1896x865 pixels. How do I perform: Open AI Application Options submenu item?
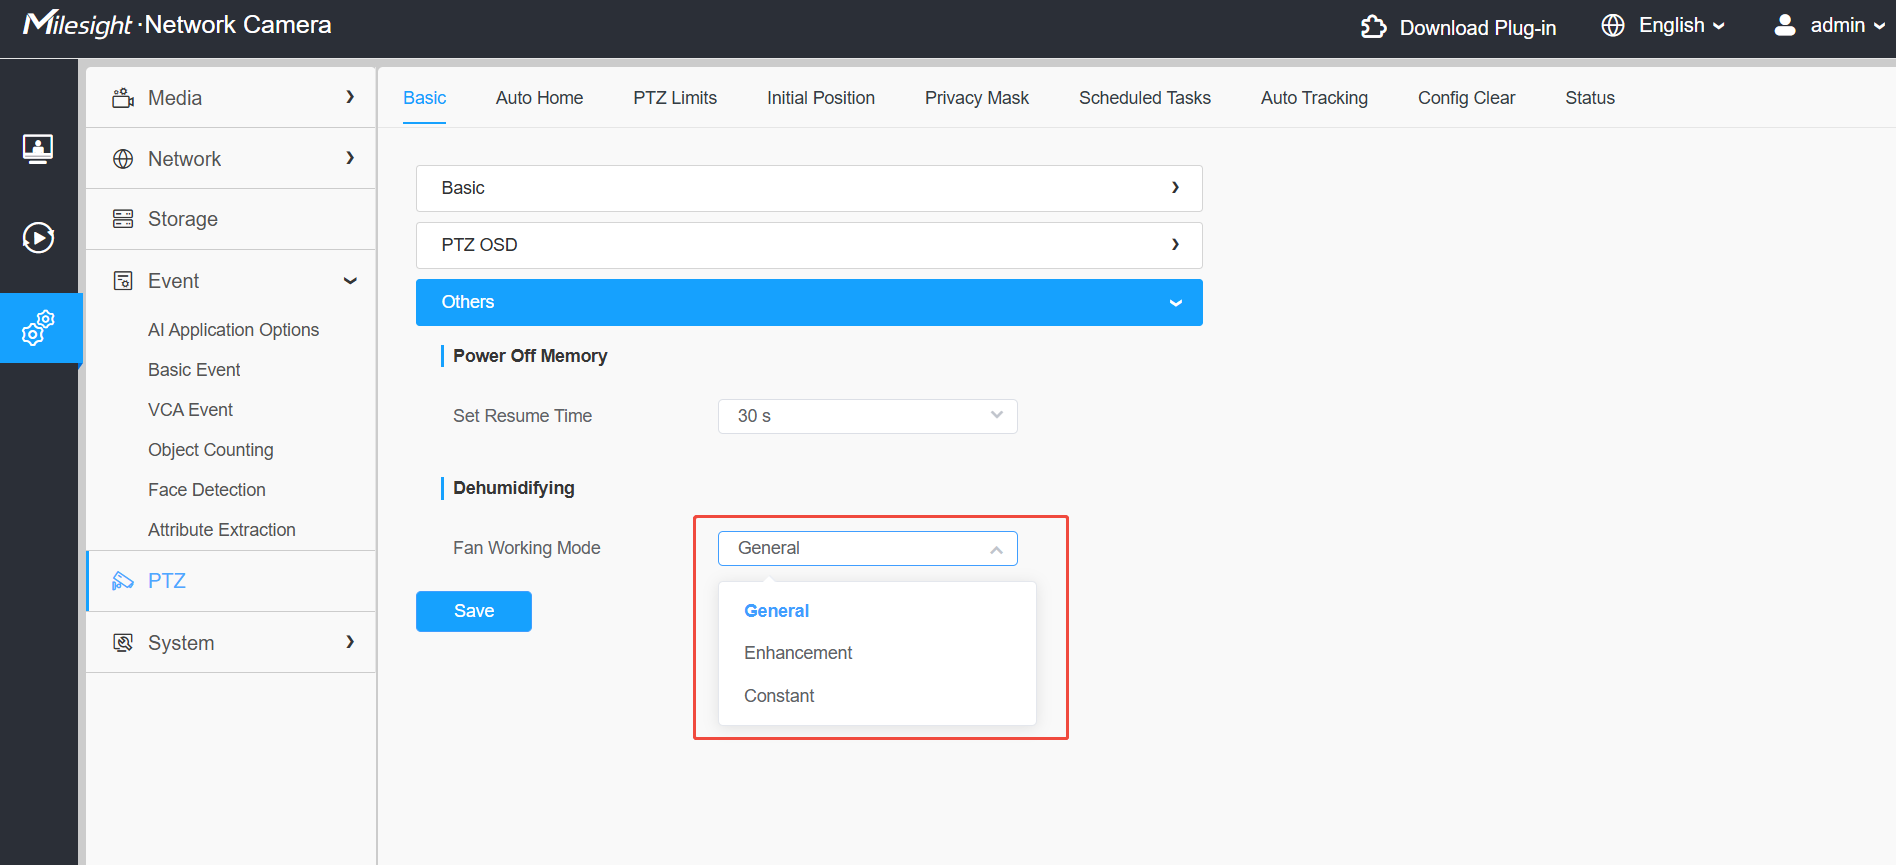tap(233, 330)
